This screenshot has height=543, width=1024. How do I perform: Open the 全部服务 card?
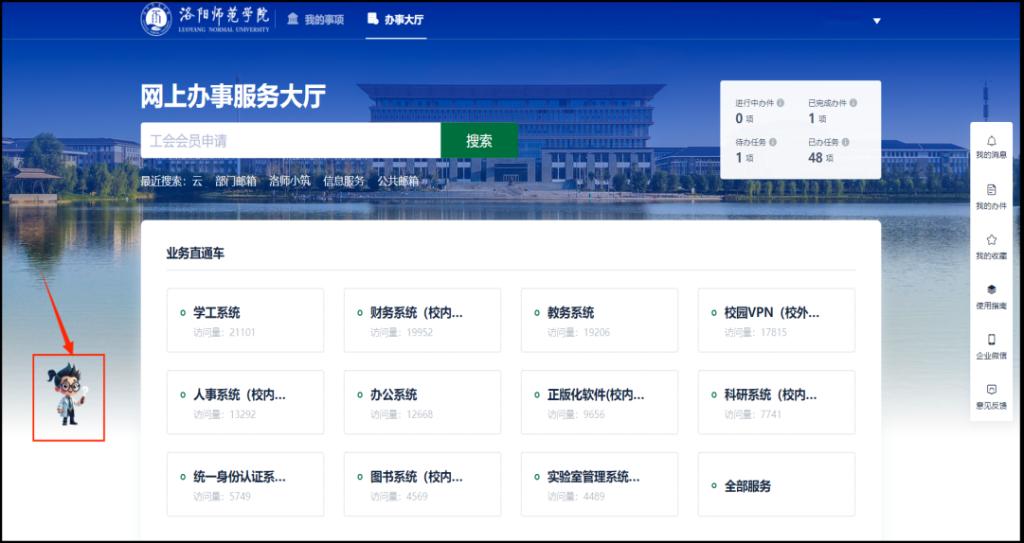click(776, 485)
